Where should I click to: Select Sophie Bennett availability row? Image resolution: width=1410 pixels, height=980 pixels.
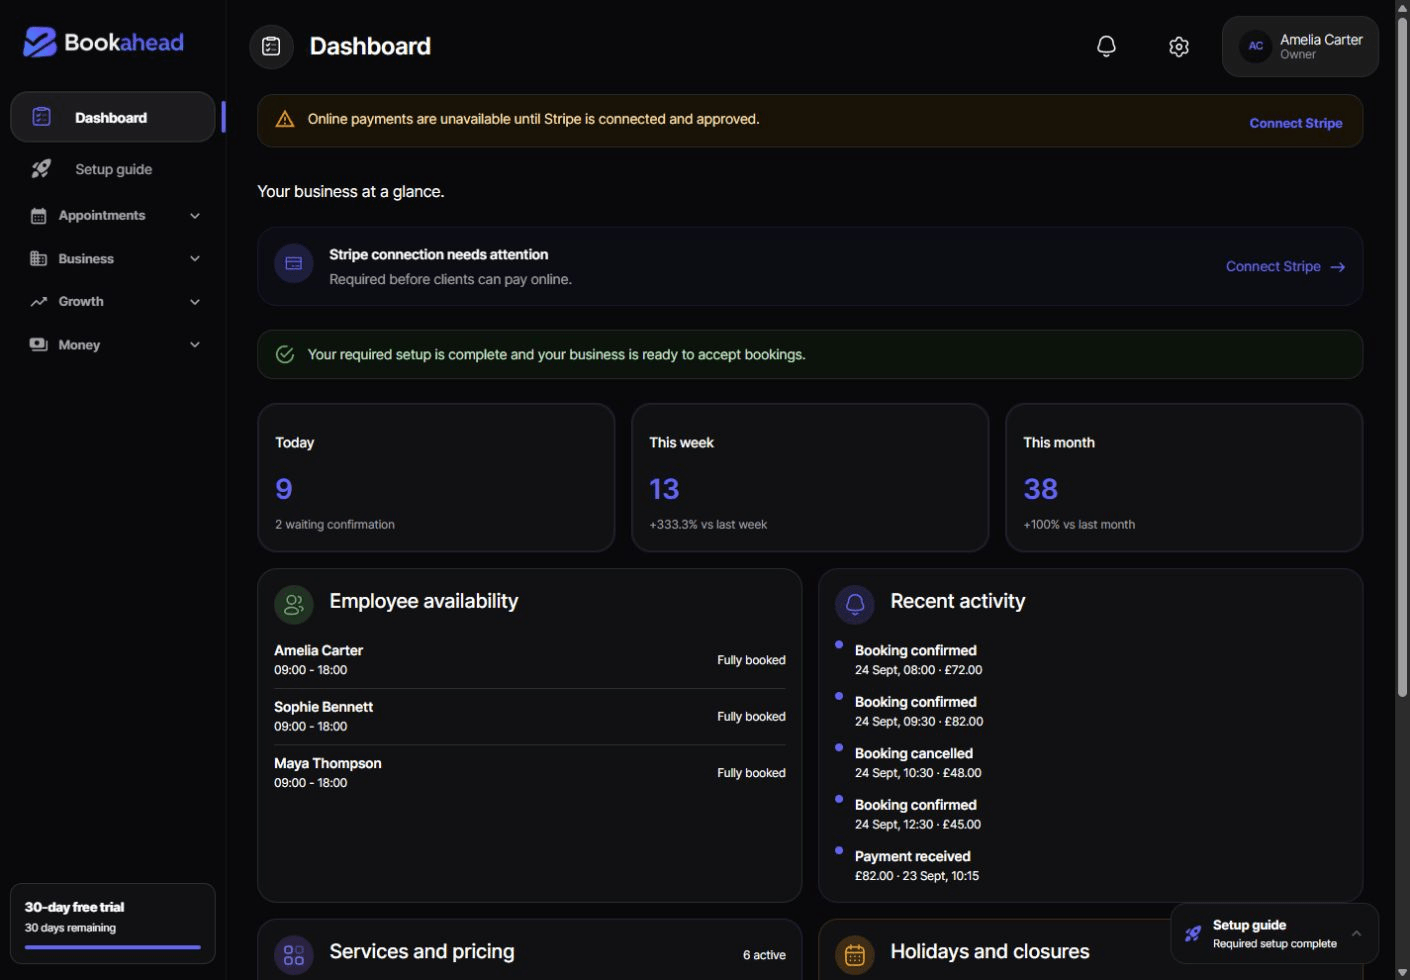point(530,717)
